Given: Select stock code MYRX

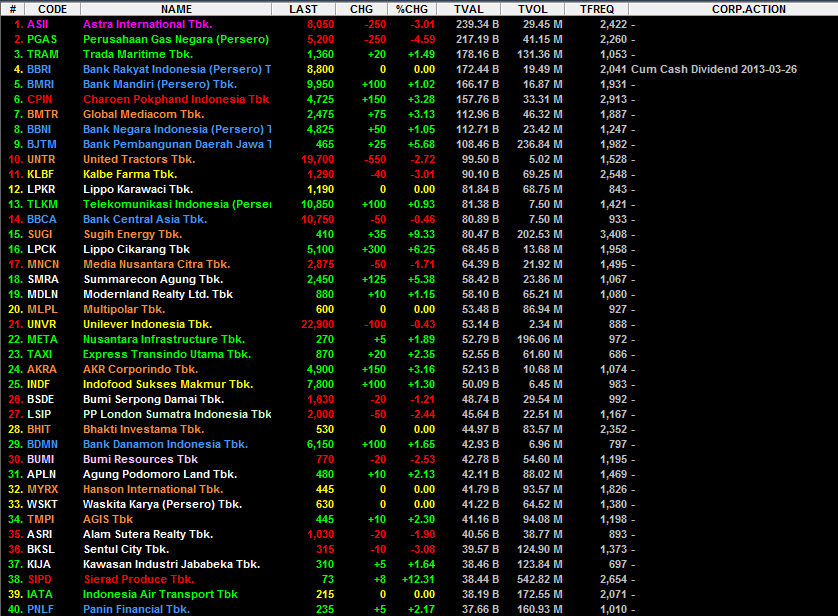Looking at the screenshot, I should point(42,489).
